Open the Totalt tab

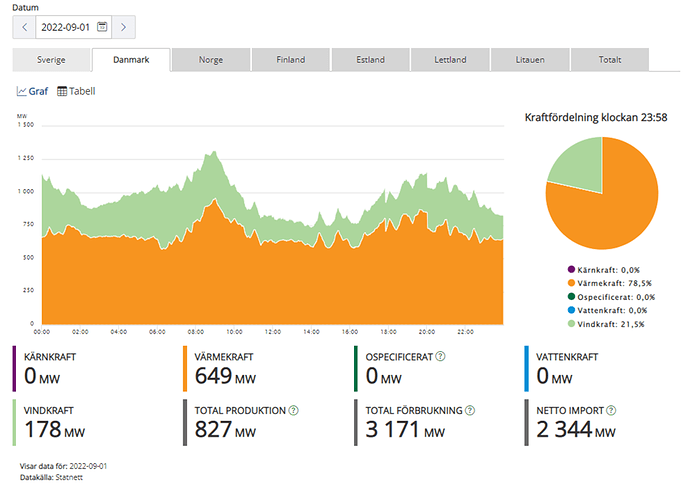[609, 60]
